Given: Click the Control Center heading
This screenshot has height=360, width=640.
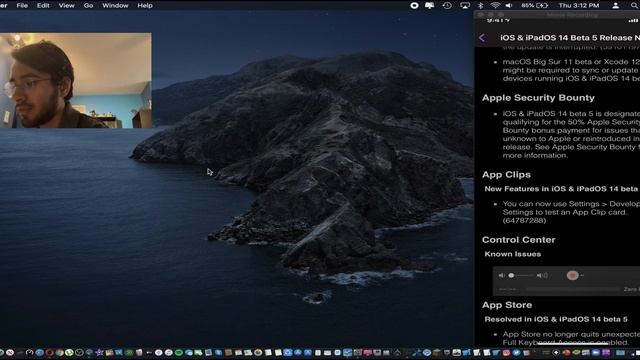Looking at the screenshot, I should 518,240.
